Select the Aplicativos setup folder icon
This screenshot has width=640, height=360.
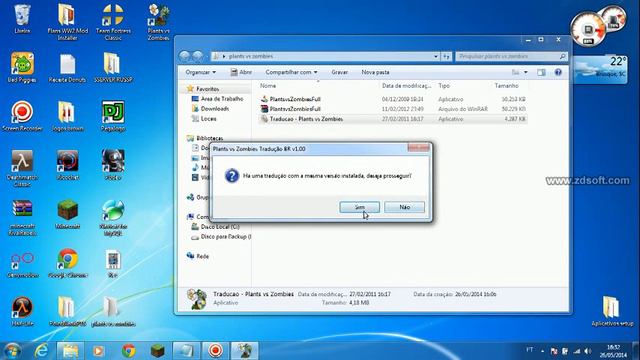pyautogui.click(x=612, y=311)
